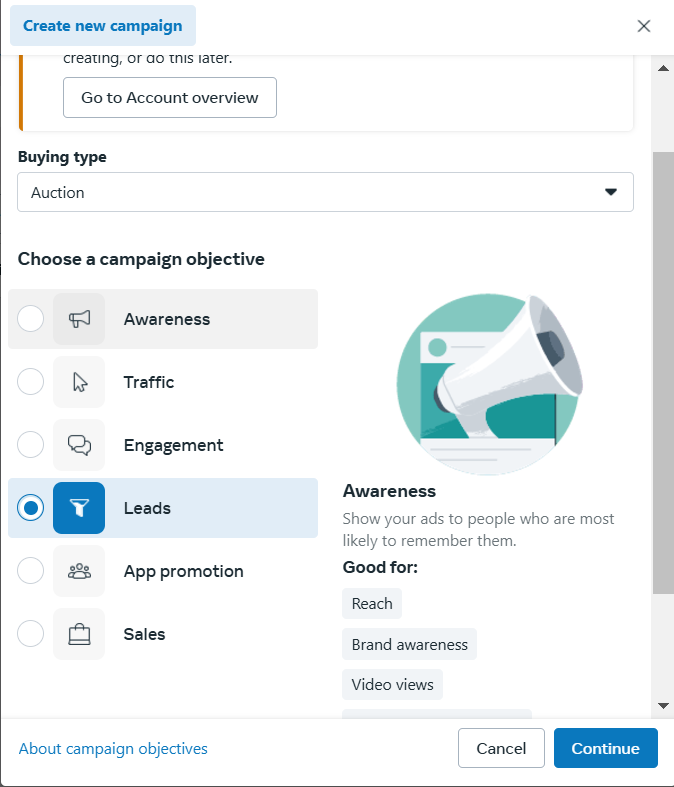Click the vertical scrollbar thumb

pos(663,373)
